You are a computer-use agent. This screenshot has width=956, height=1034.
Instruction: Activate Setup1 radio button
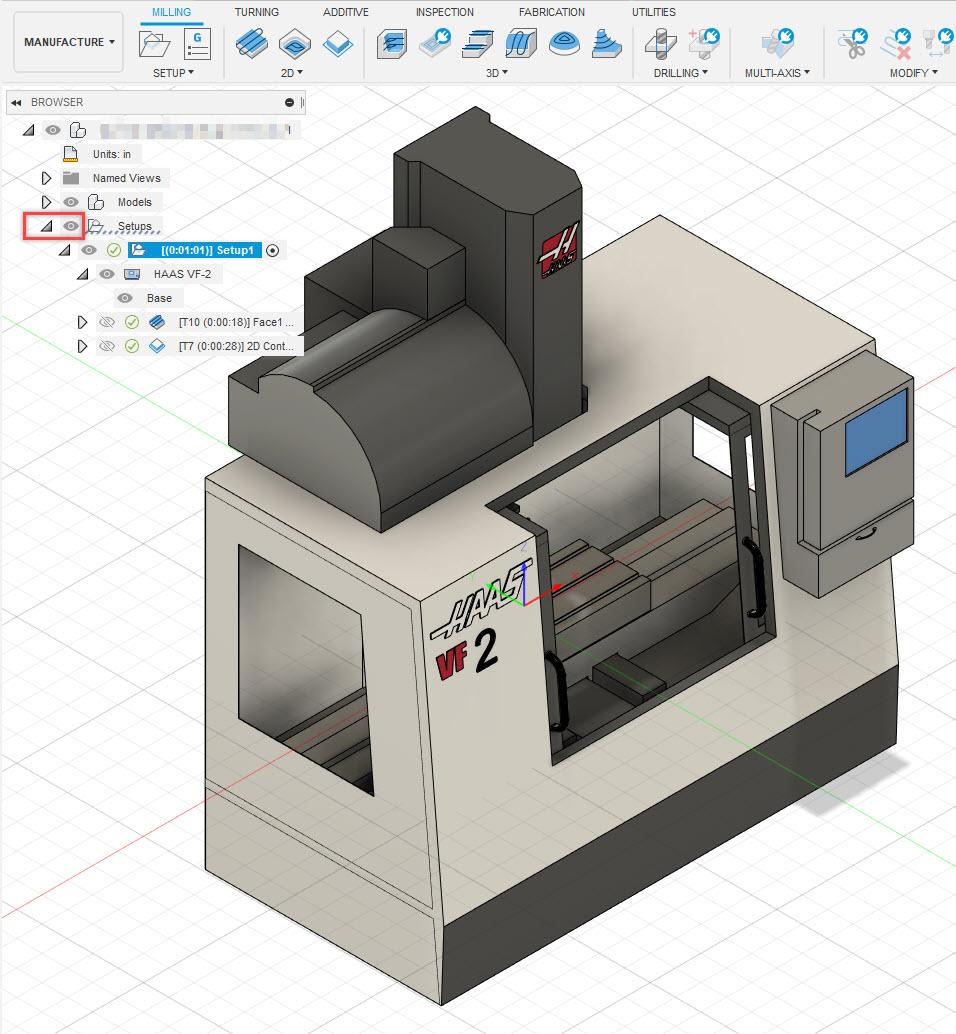pyautogui.click(x=272, y=251)
